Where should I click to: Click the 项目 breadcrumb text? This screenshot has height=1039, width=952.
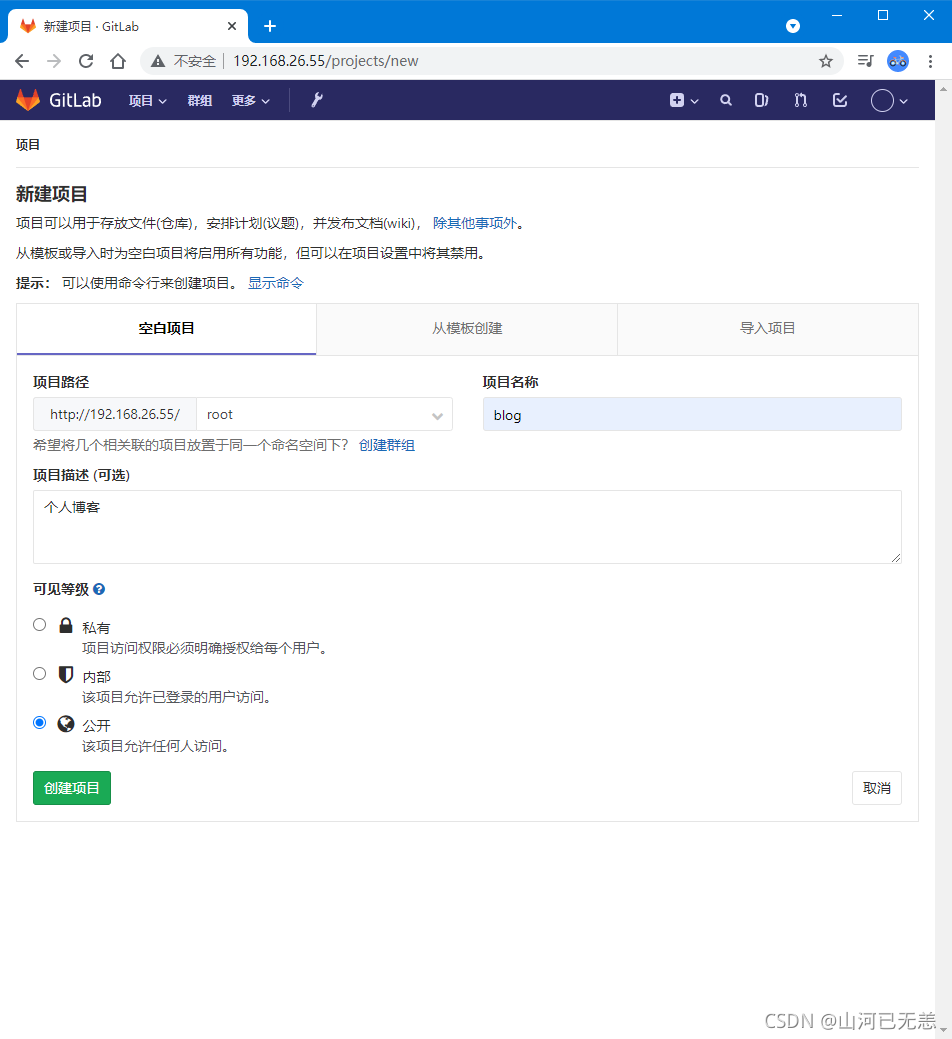(28, 144)
